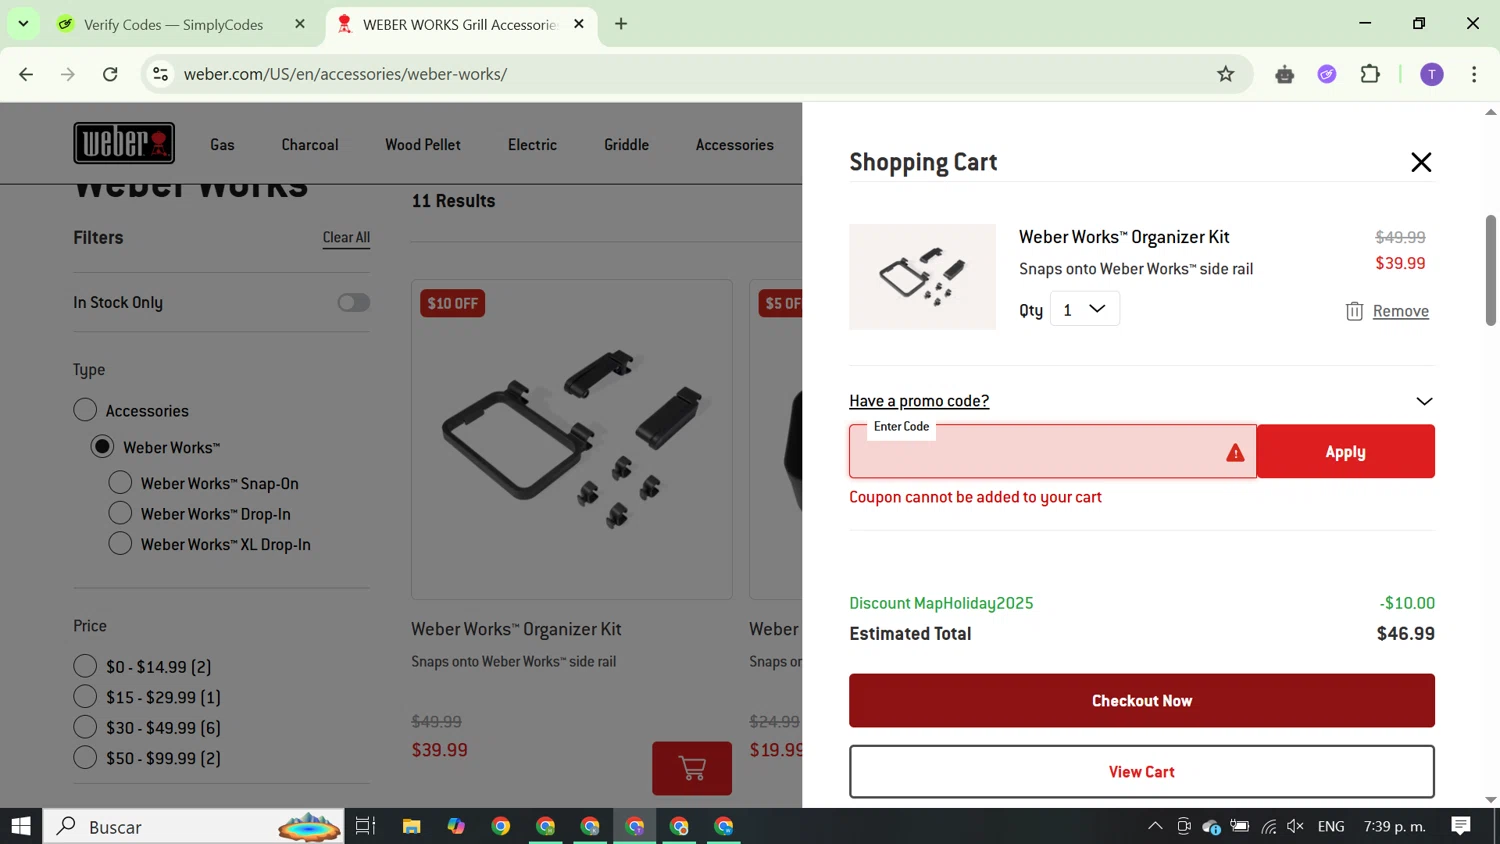Click the robot extension icon
Image resolution: width=1500 pixels, height=844 pixels.
pos(1285,74)
